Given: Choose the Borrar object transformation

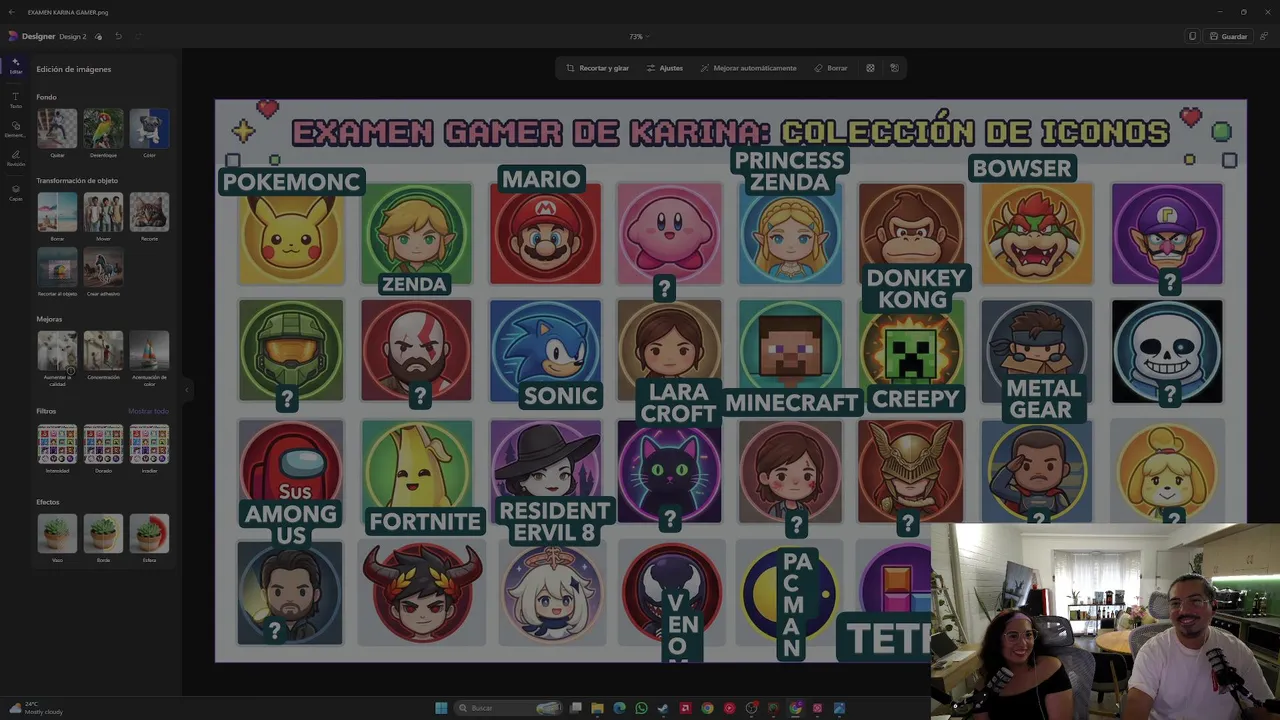Looking at the screenshot, I should click(57, 212).
